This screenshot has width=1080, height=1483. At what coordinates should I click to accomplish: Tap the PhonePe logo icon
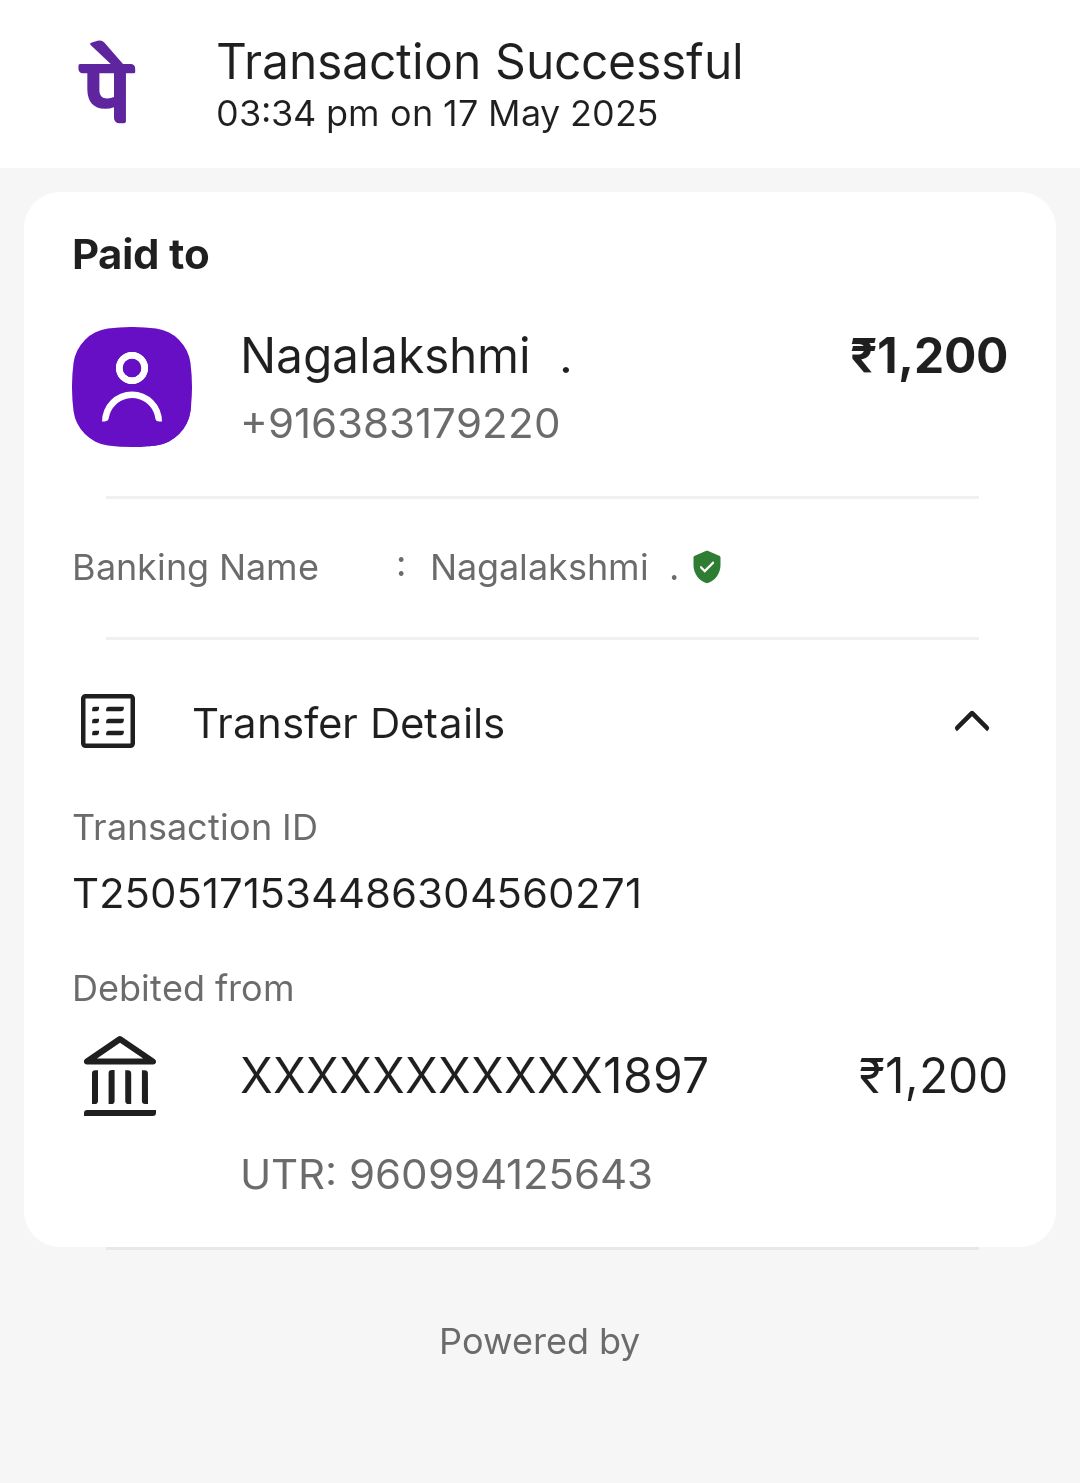tap(107, 82)
